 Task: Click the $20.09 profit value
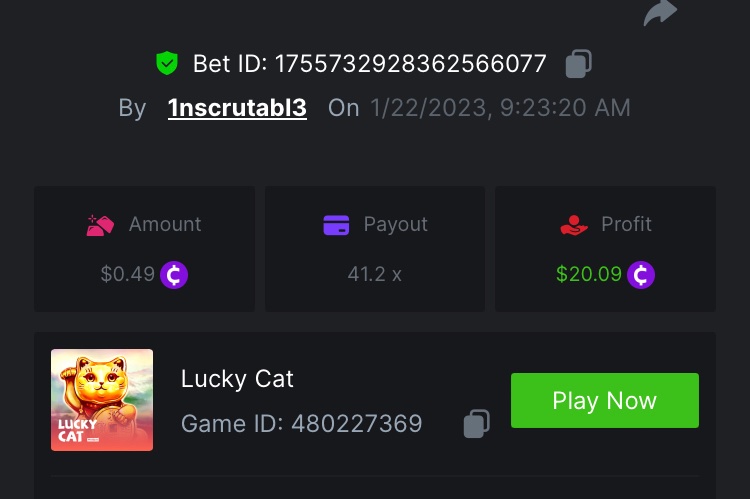[x=589, y=274]
